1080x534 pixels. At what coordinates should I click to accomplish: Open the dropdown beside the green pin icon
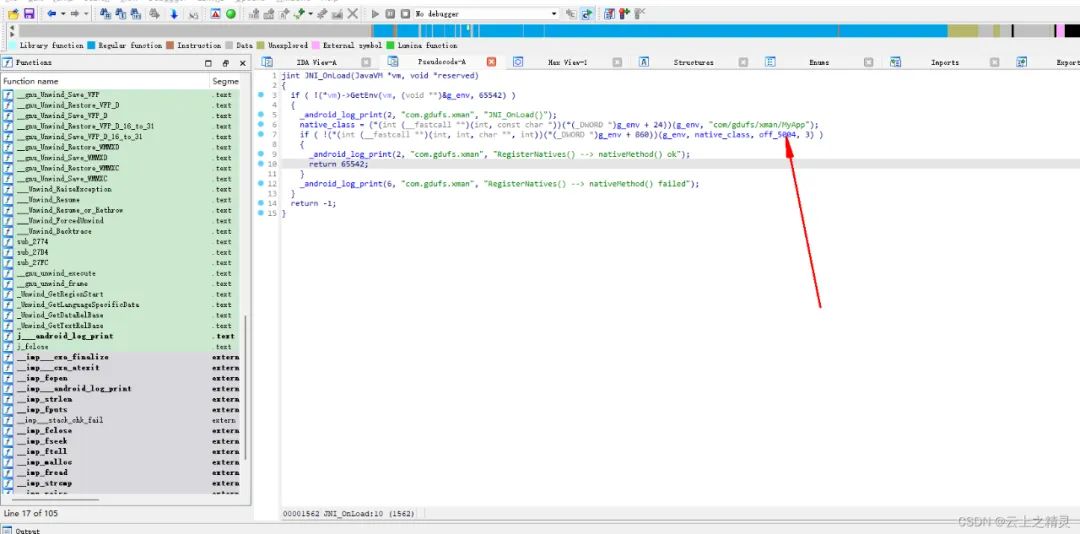[x=311, y=14]
